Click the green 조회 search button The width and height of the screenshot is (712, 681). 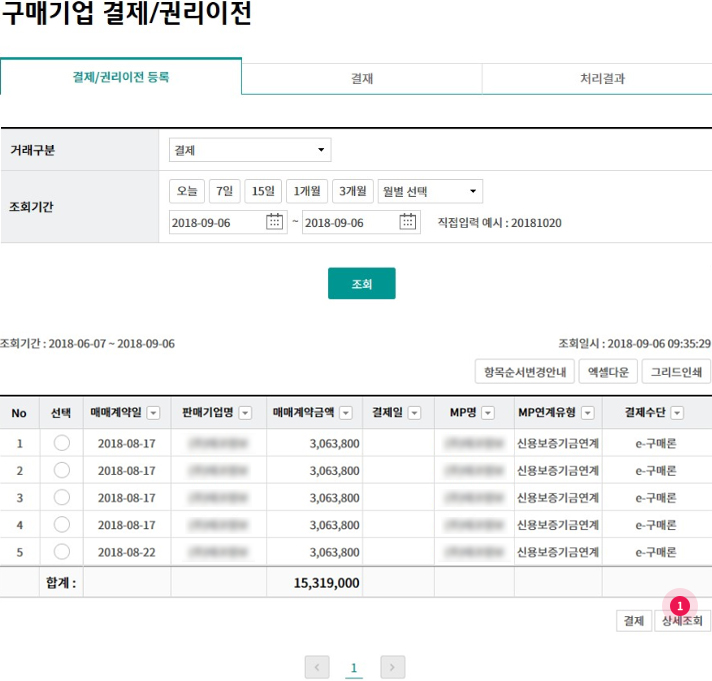coord(361,284)
